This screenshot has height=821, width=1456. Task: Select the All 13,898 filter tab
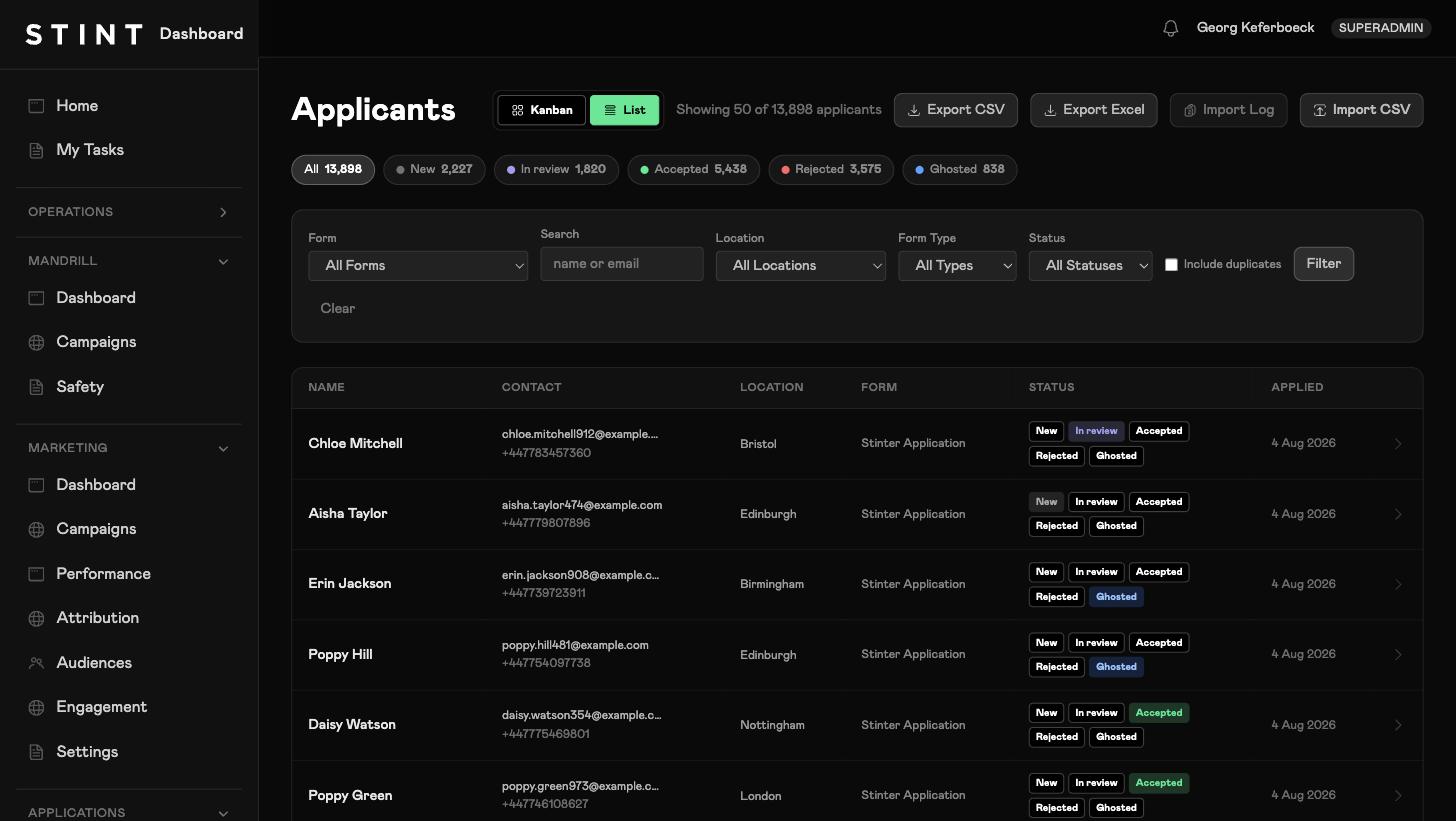click(x=333, y=170)
